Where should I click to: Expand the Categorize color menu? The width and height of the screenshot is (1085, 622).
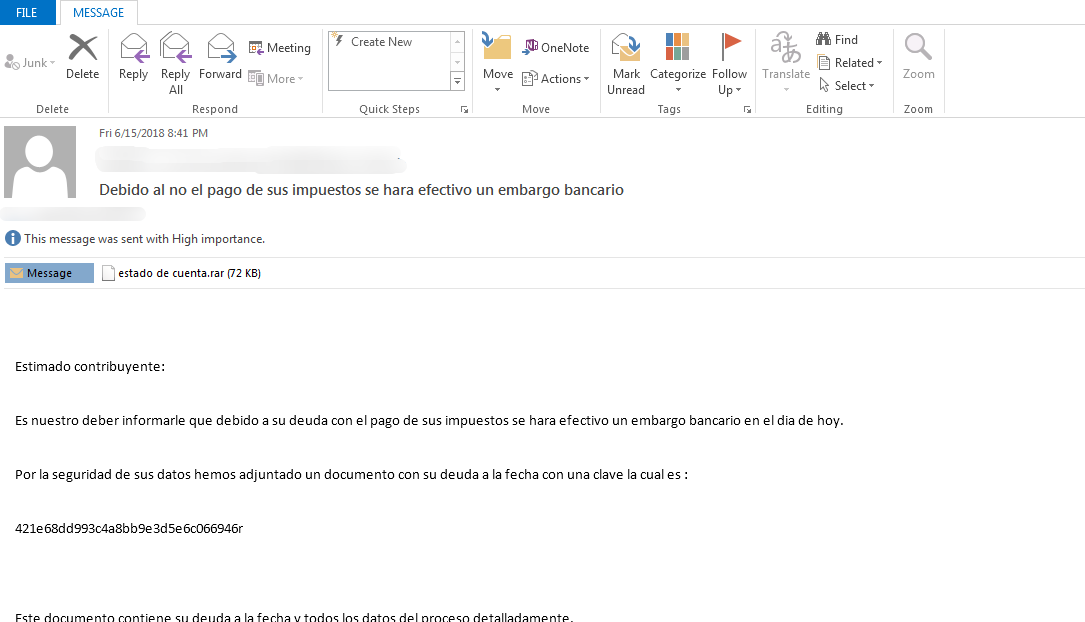(678, 62)
